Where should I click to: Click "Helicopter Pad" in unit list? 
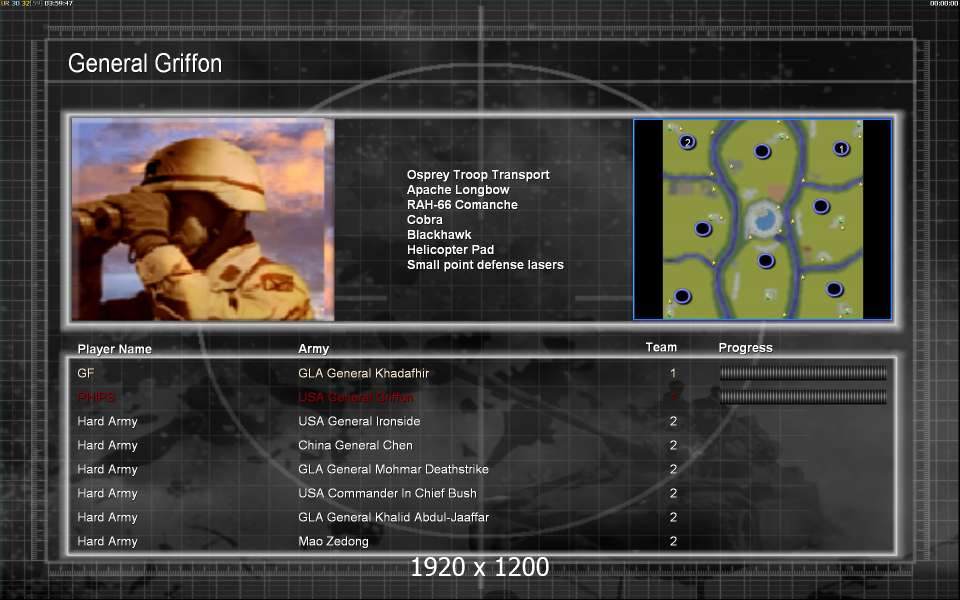click(x=450, y=250)
